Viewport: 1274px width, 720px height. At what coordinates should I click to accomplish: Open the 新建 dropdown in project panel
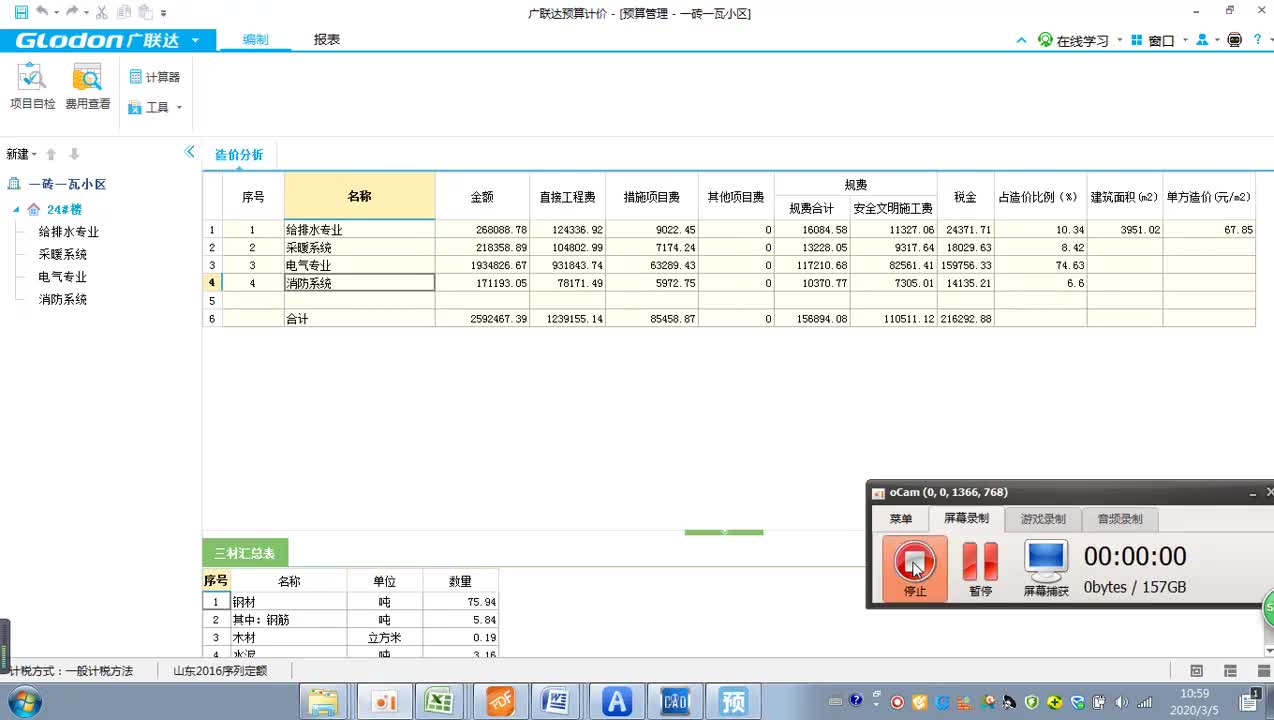pos(21,154)
